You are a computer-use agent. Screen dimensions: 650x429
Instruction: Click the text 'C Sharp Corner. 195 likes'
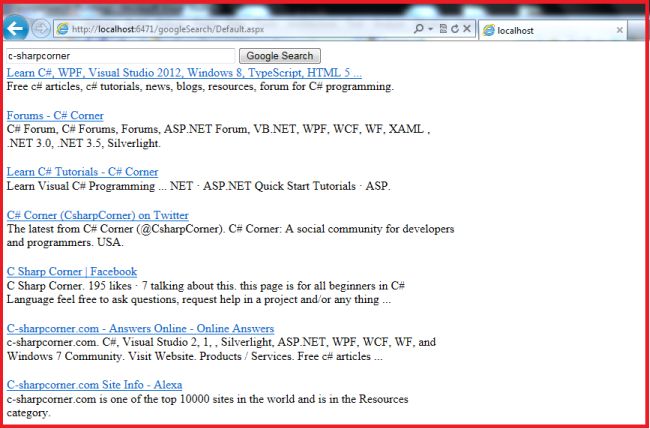[69, 286]
